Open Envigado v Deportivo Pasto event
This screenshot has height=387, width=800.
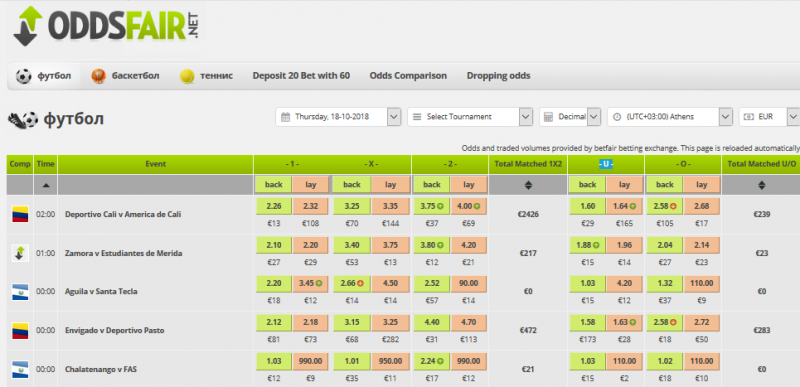(x=116, y=330)
